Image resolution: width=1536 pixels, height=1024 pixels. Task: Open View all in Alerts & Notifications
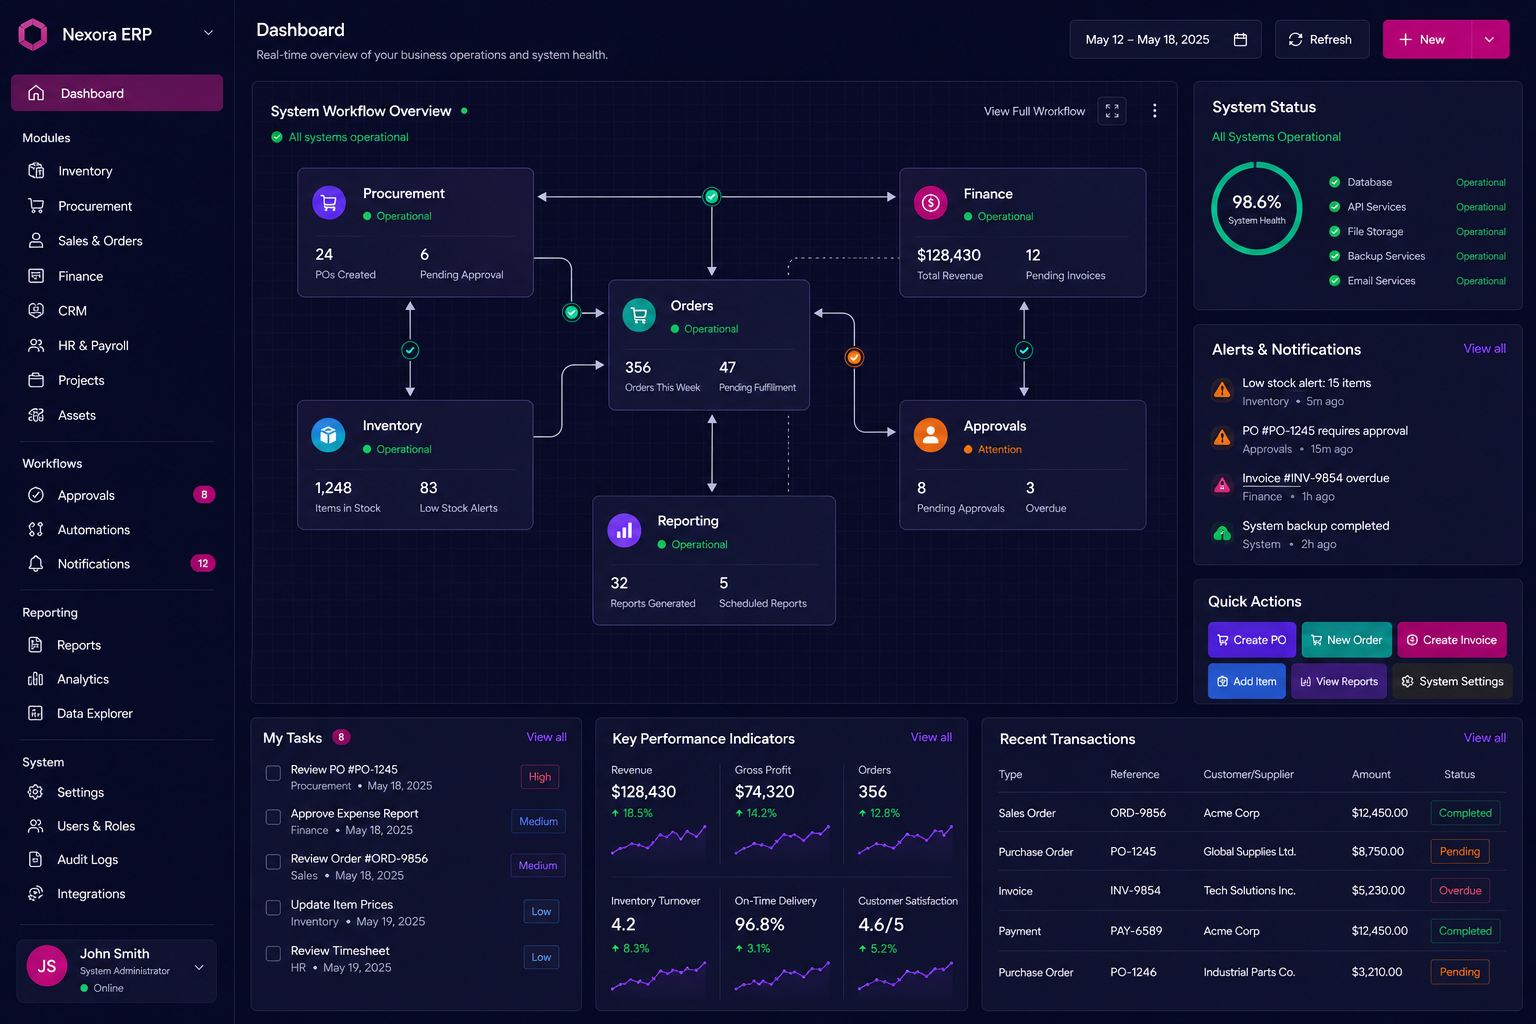(1484, 349)
